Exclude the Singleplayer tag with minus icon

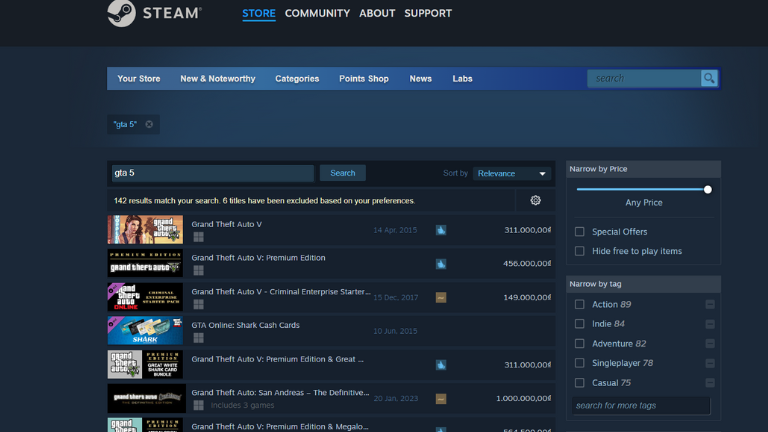point(710,363)
